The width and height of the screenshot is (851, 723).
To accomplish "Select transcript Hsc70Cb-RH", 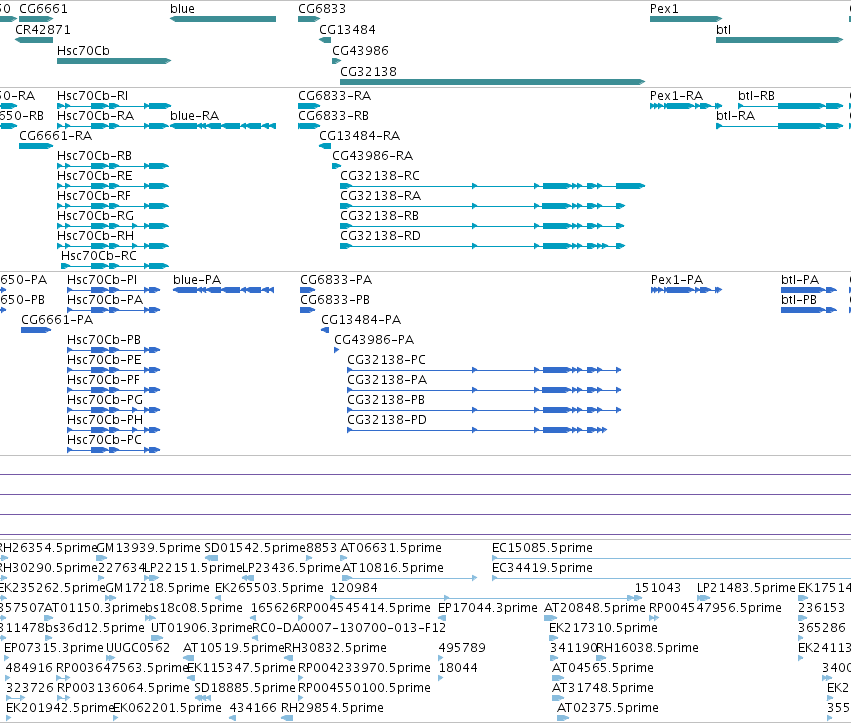I will coord(113,246).
